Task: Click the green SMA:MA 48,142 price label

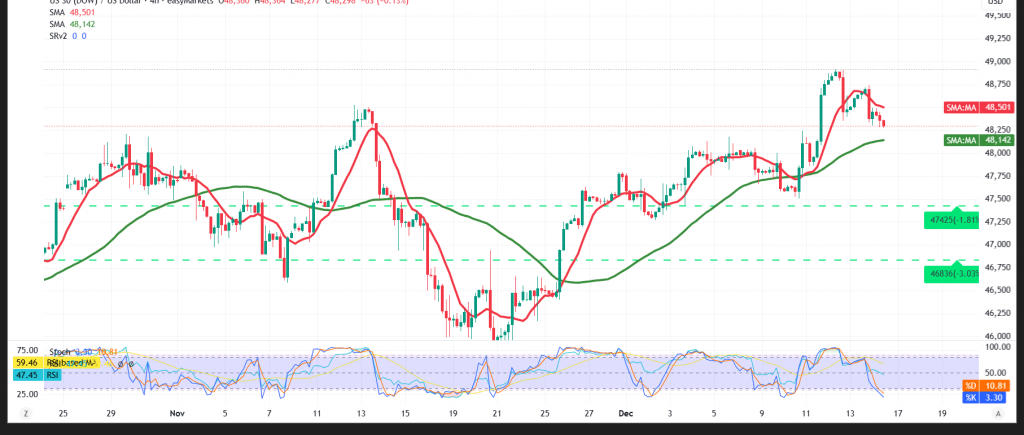Action: (x=968, y=141)
